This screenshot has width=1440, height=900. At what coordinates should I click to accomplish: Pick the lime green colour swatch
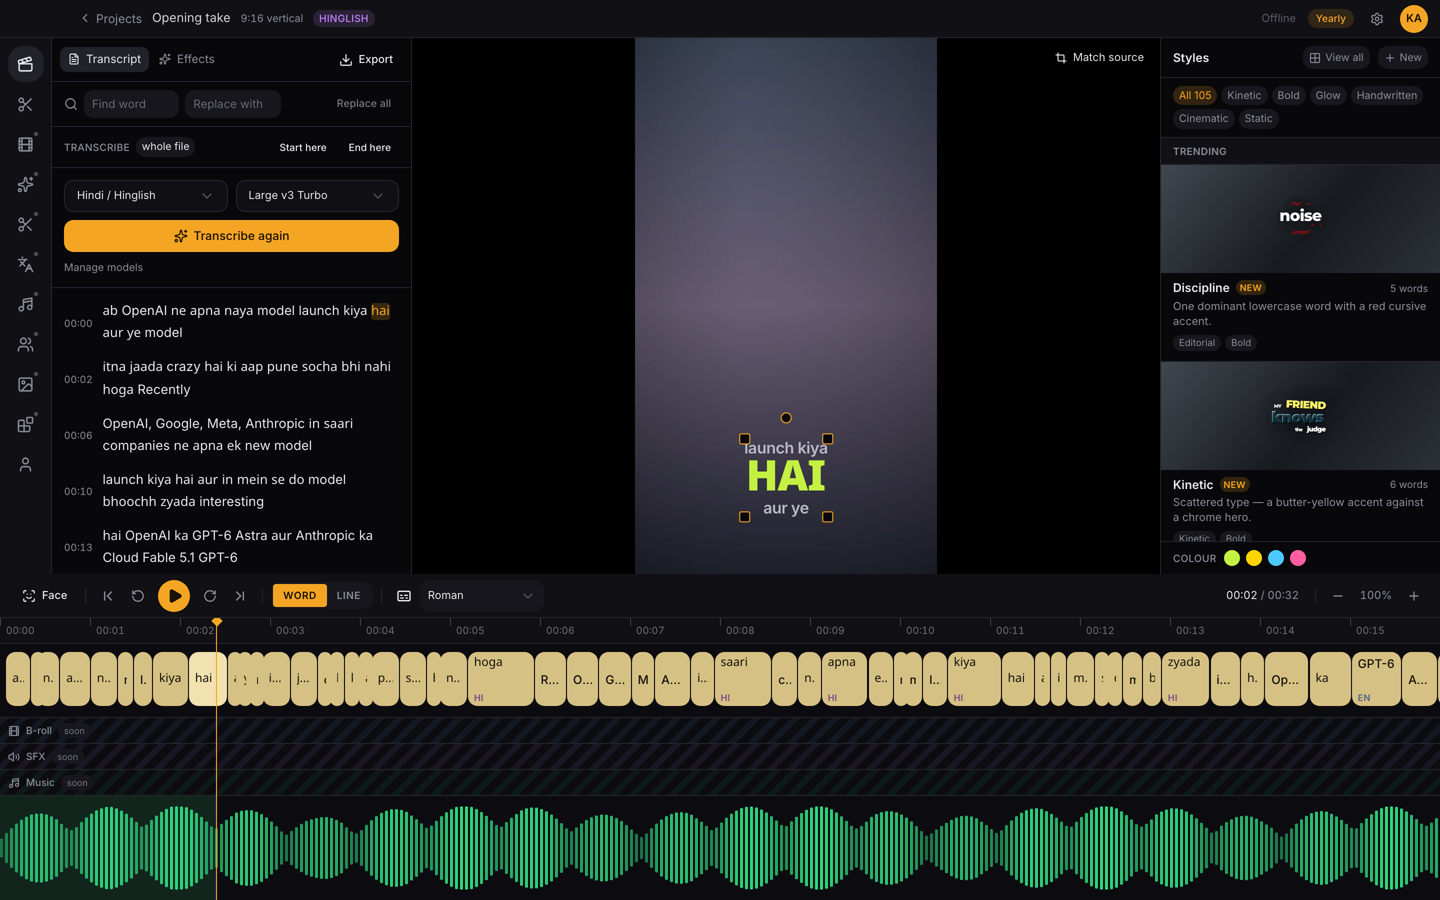(1232, 559)
